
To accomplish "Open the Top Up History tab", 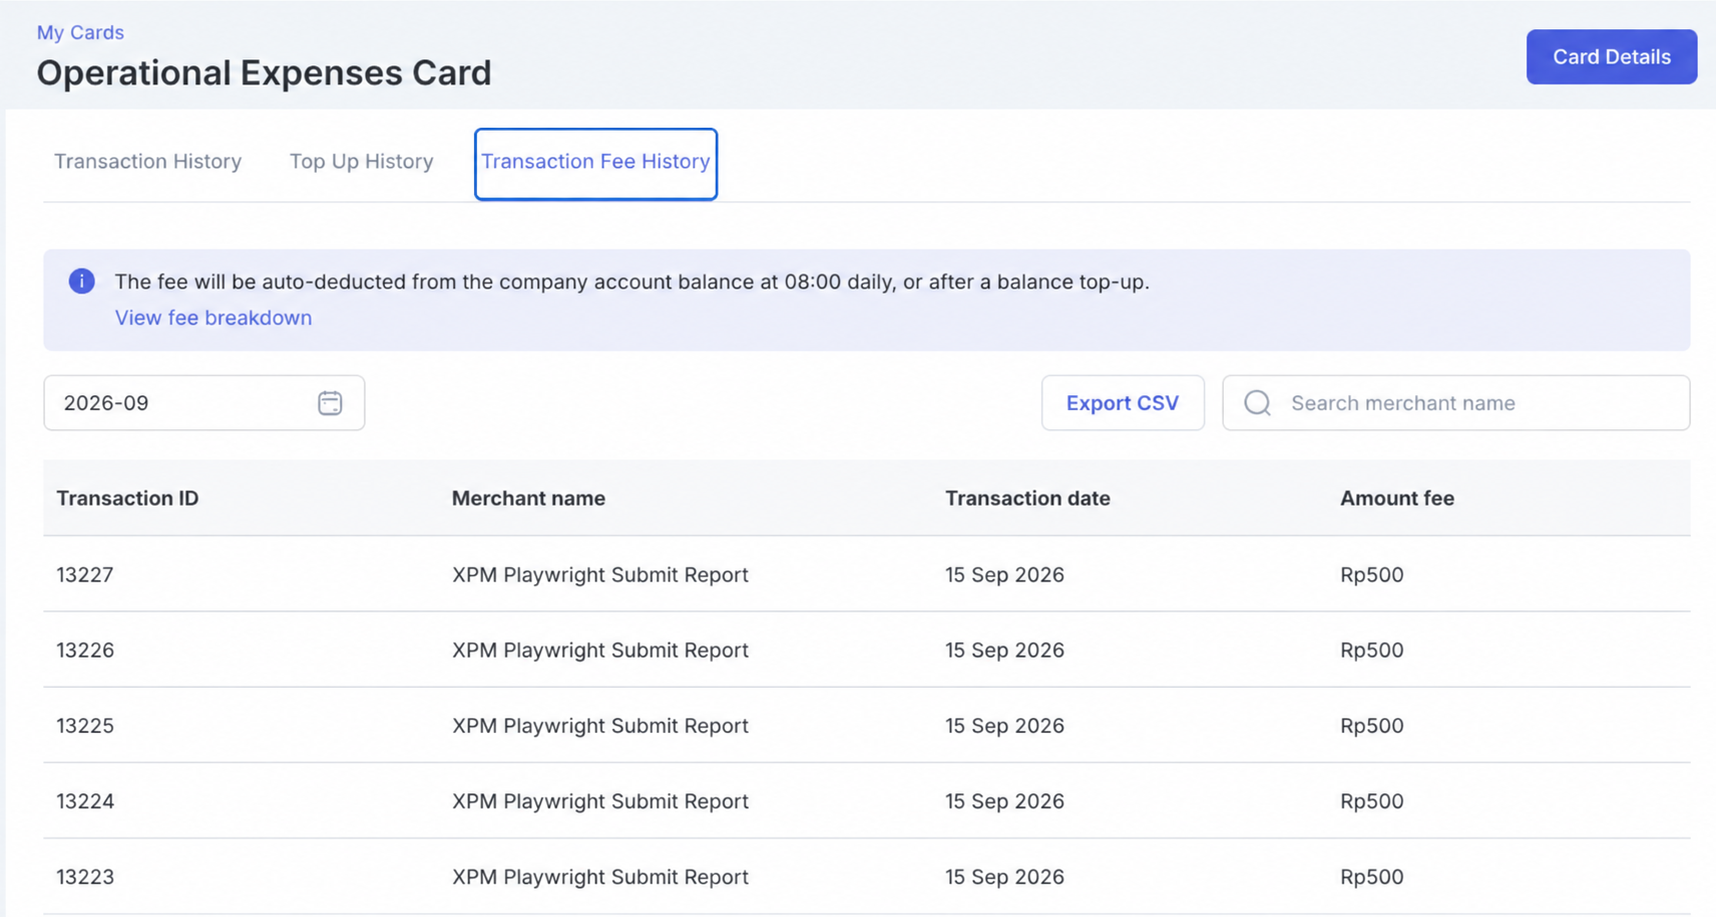I will pyautogui.click(x=361, y=161).
